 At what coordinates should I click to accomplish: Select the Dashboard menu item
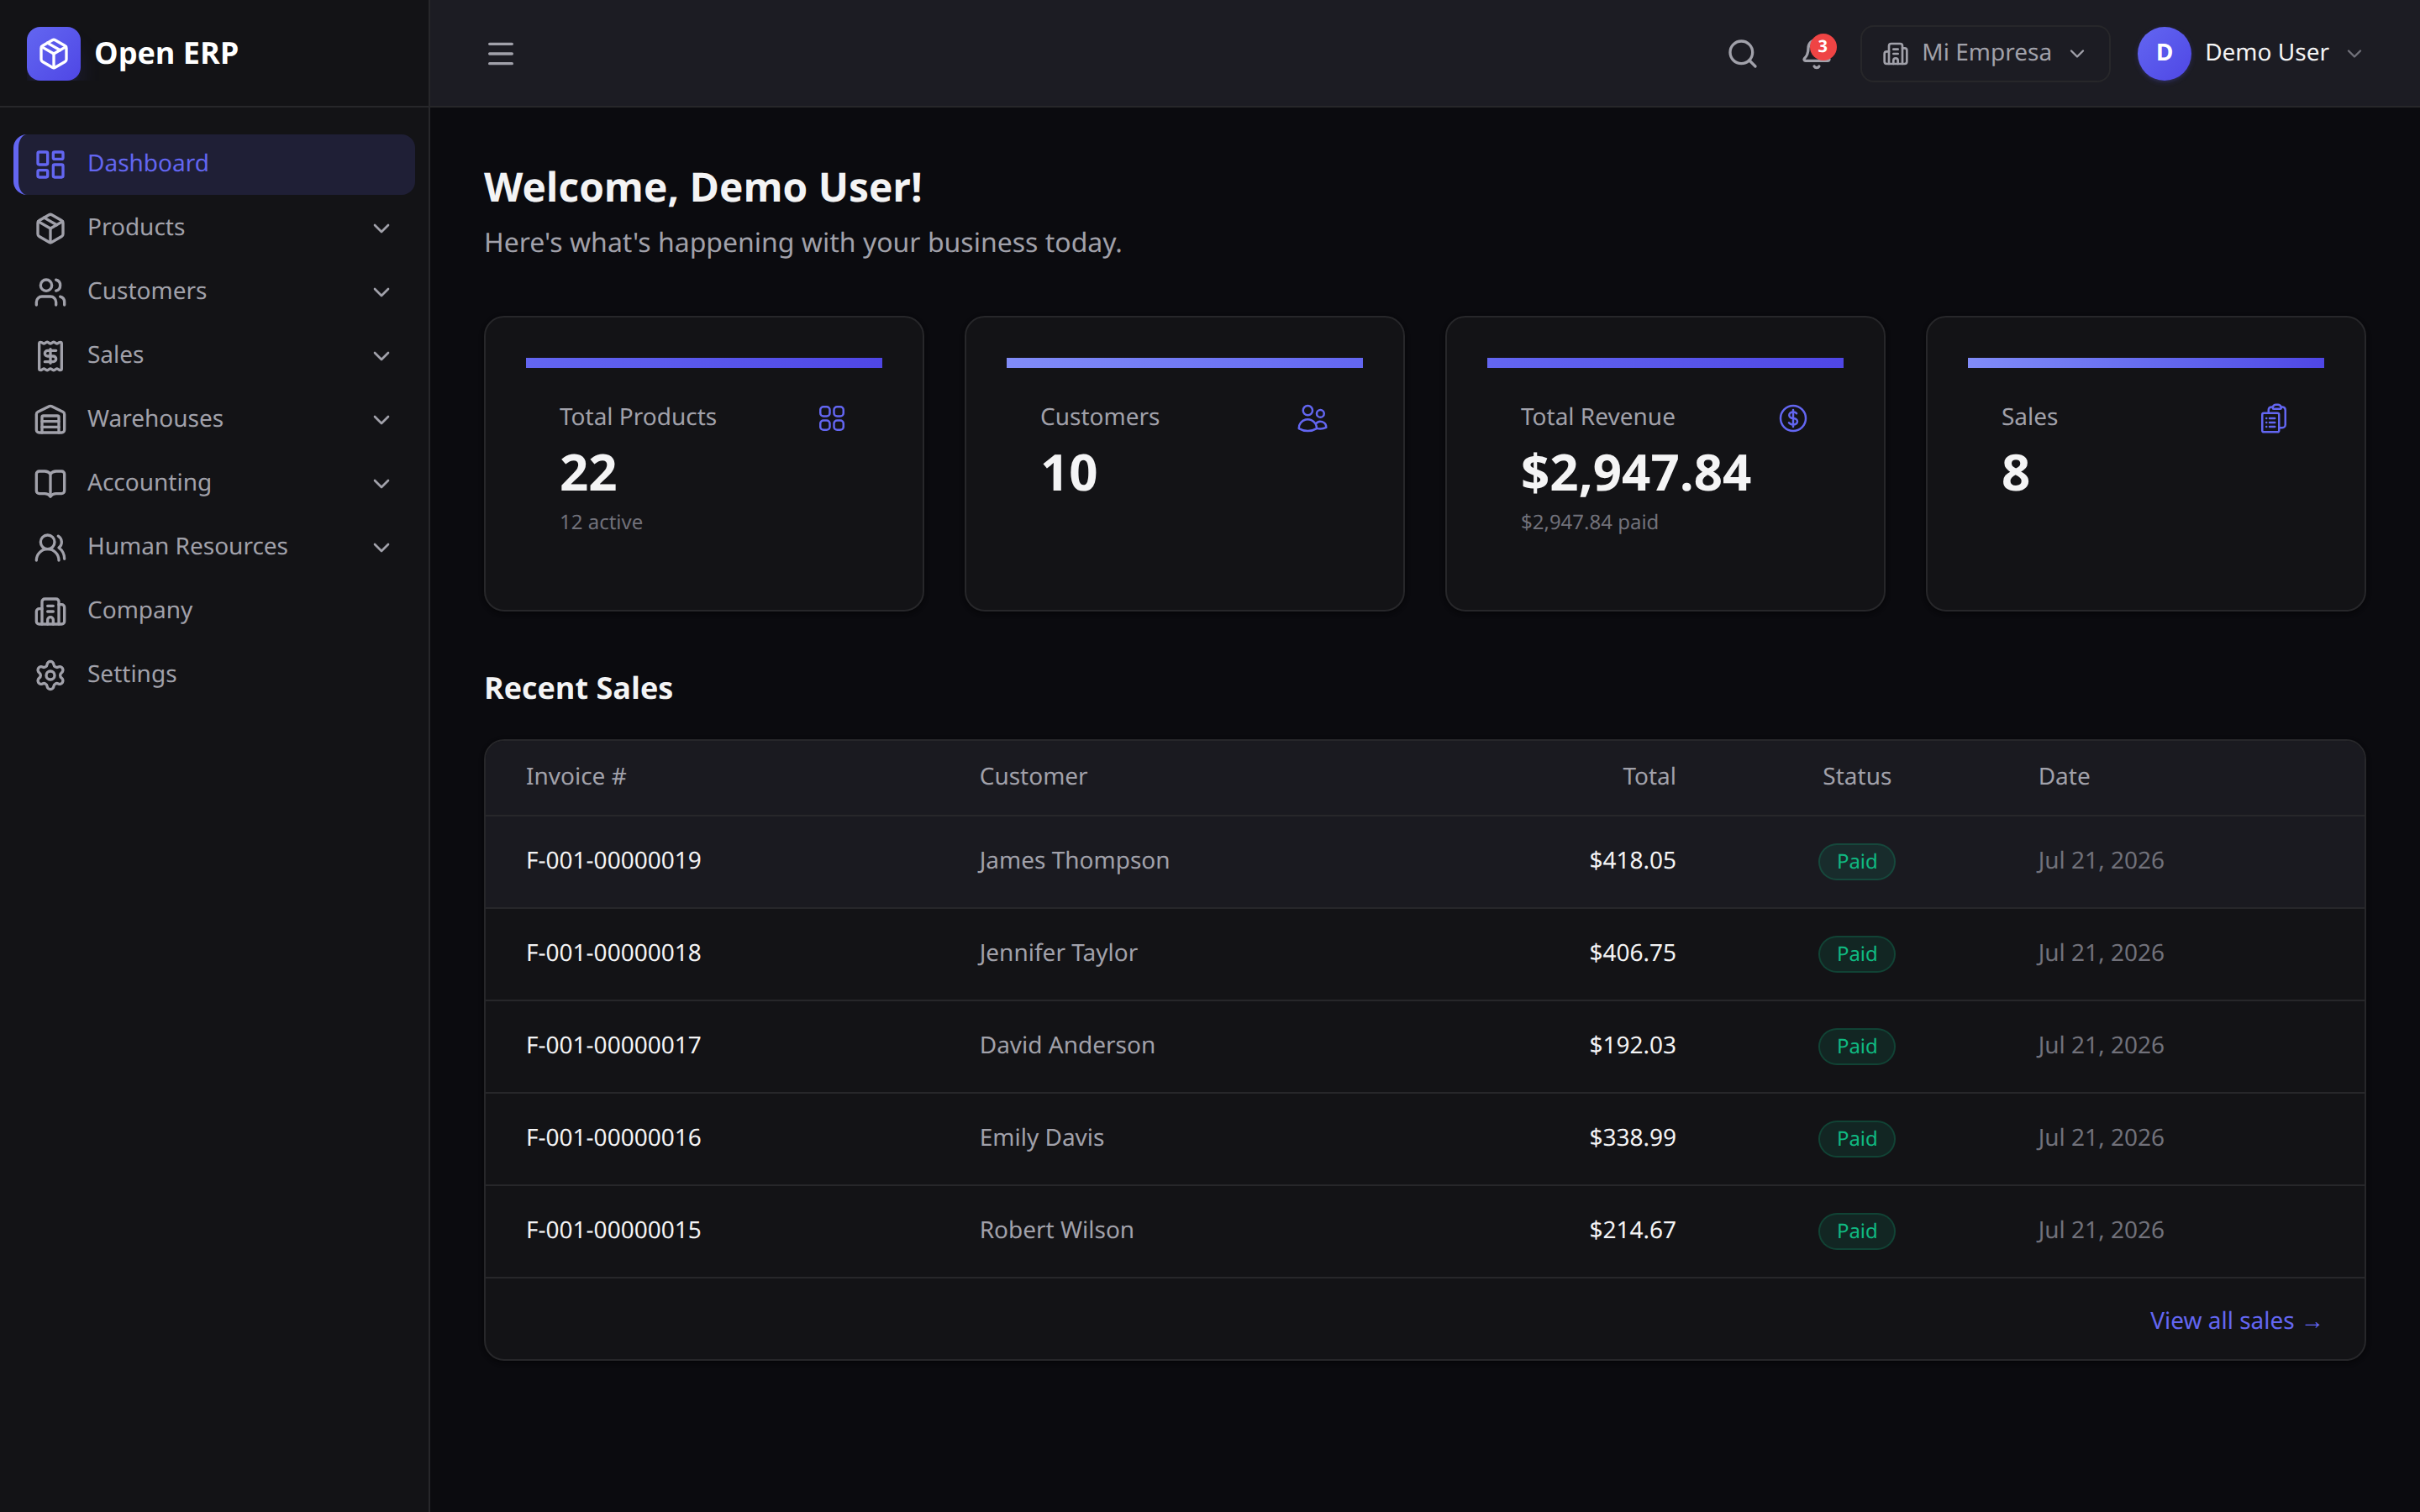click(214, 164)
